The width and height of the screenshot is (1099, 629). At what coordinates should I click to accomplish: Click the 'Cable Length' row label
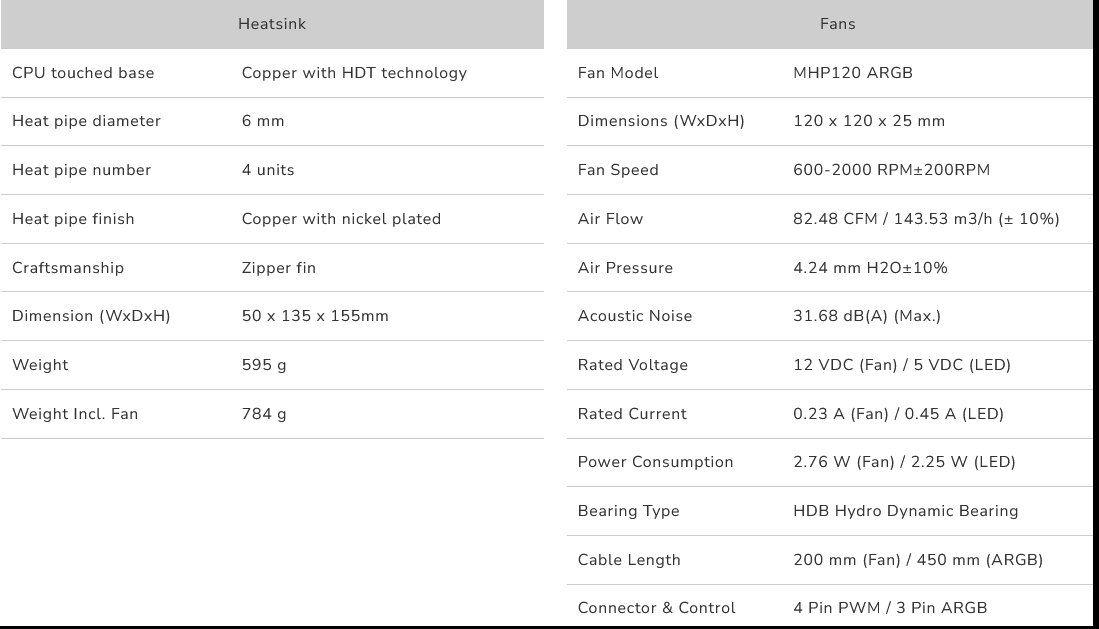(x=629, y=560)
